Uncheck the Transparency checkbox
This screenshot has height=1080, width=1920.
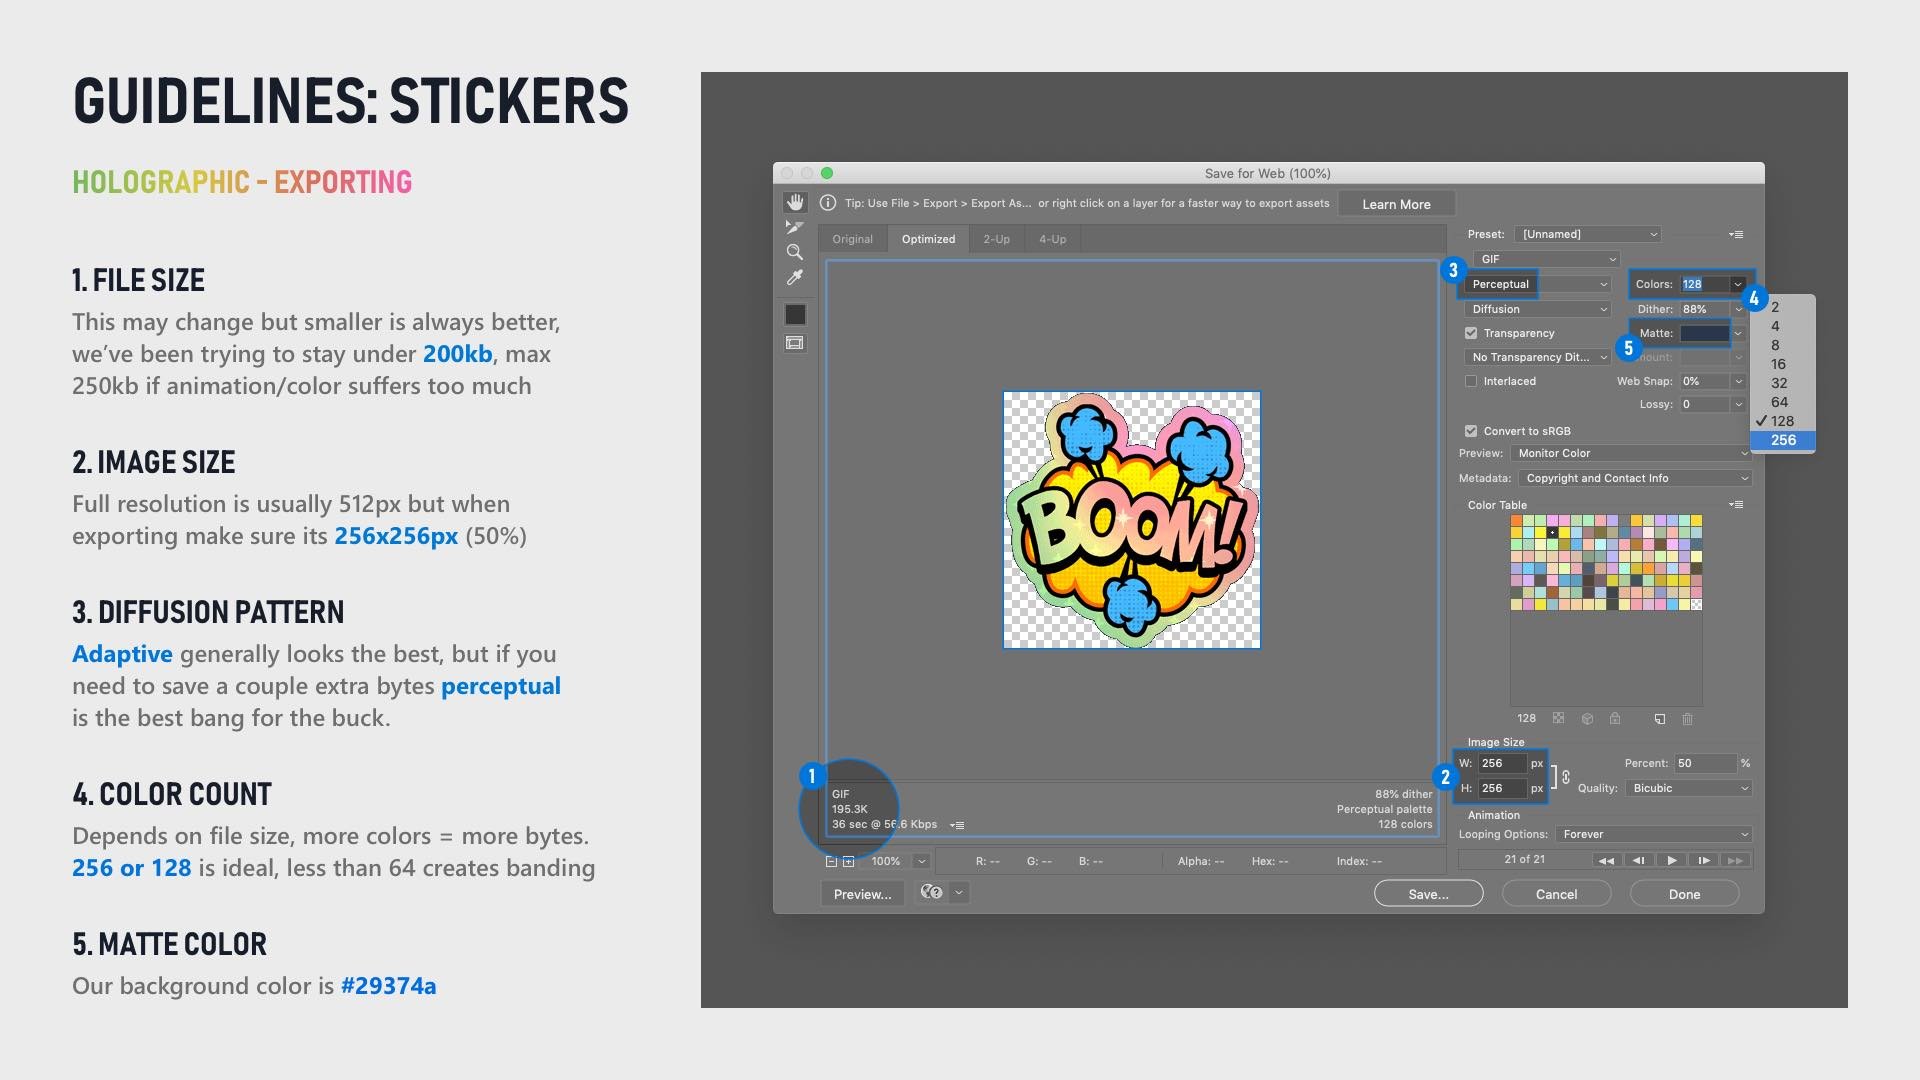click(x=1471, y=333)
